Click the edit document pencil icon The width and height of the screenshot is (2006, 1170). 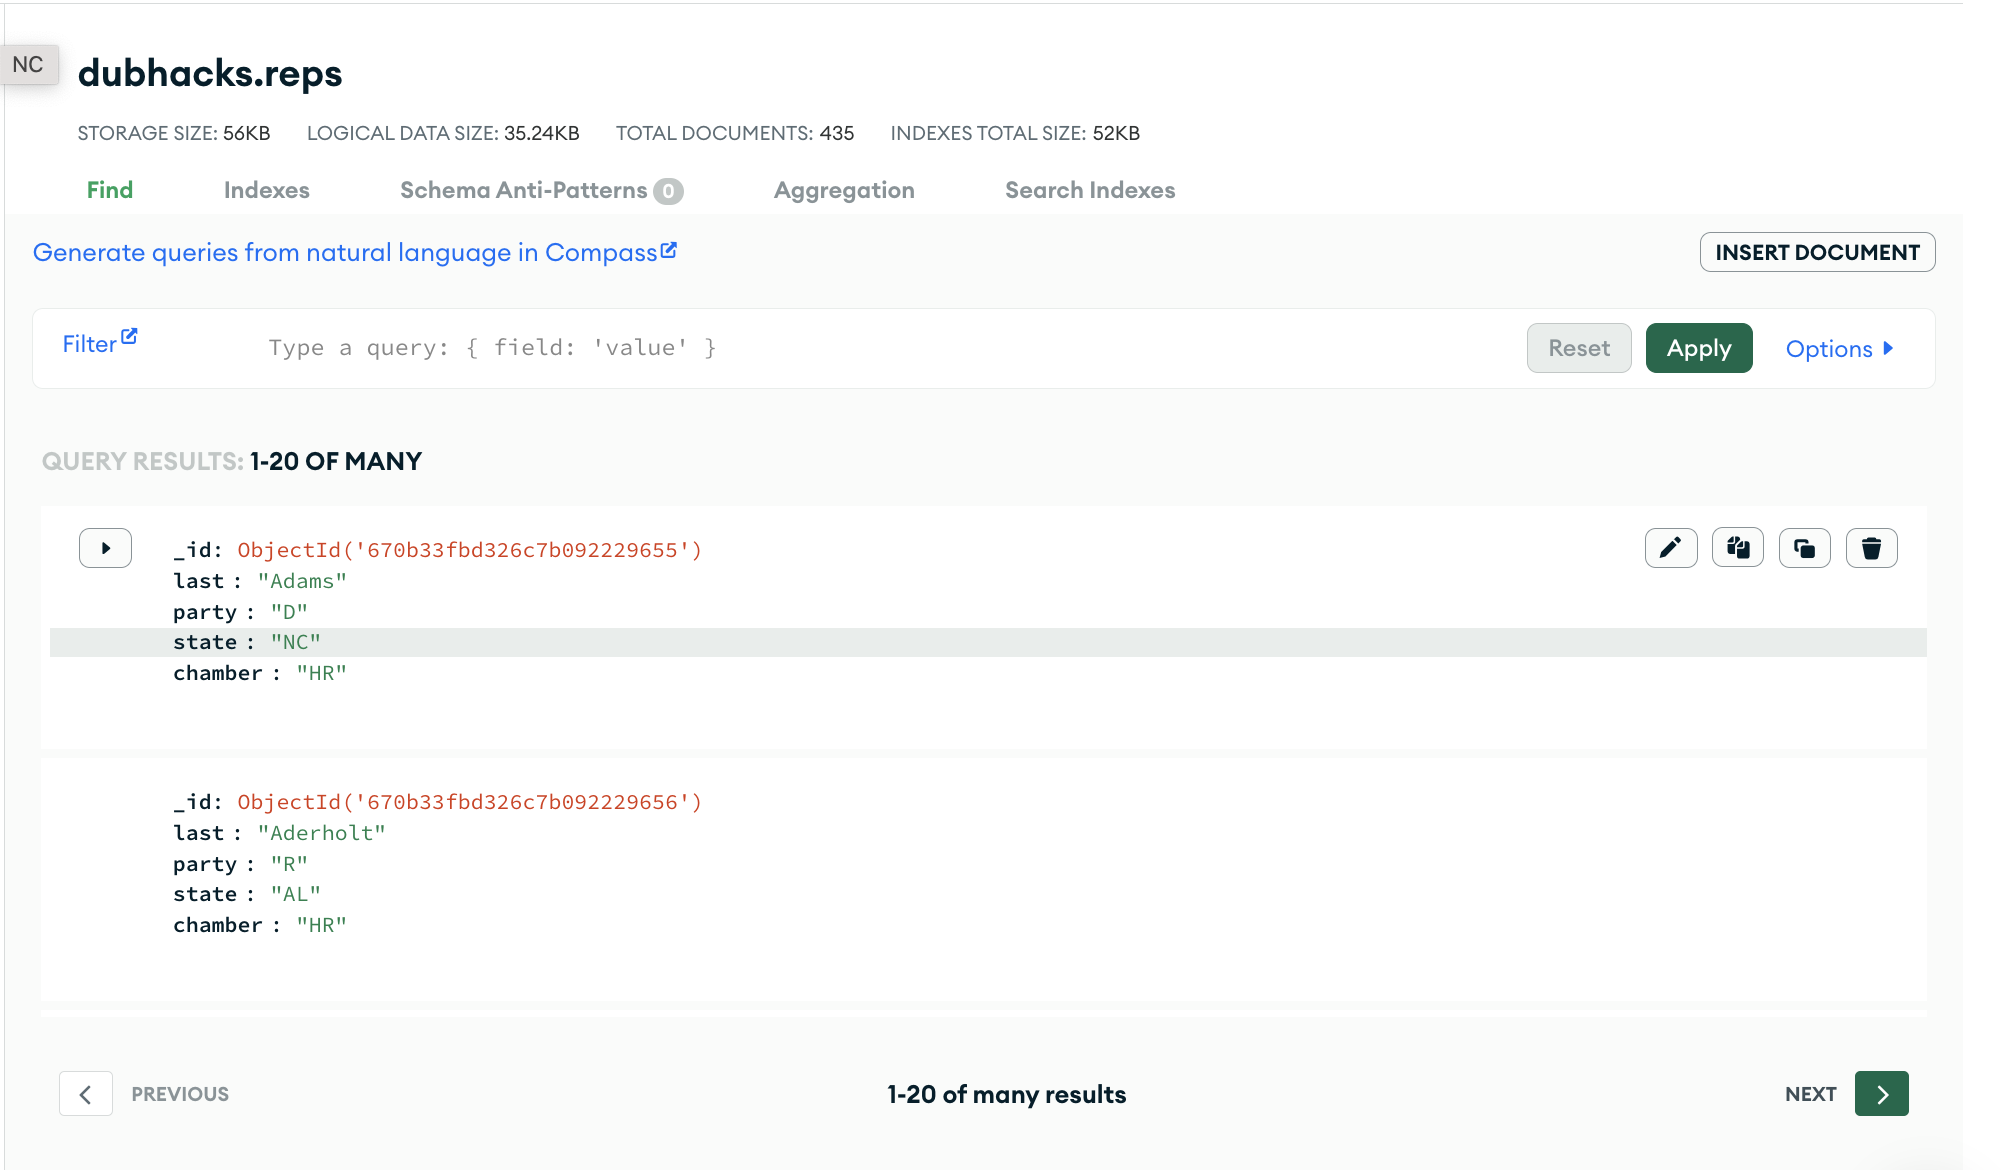[x=1670, y=548]
